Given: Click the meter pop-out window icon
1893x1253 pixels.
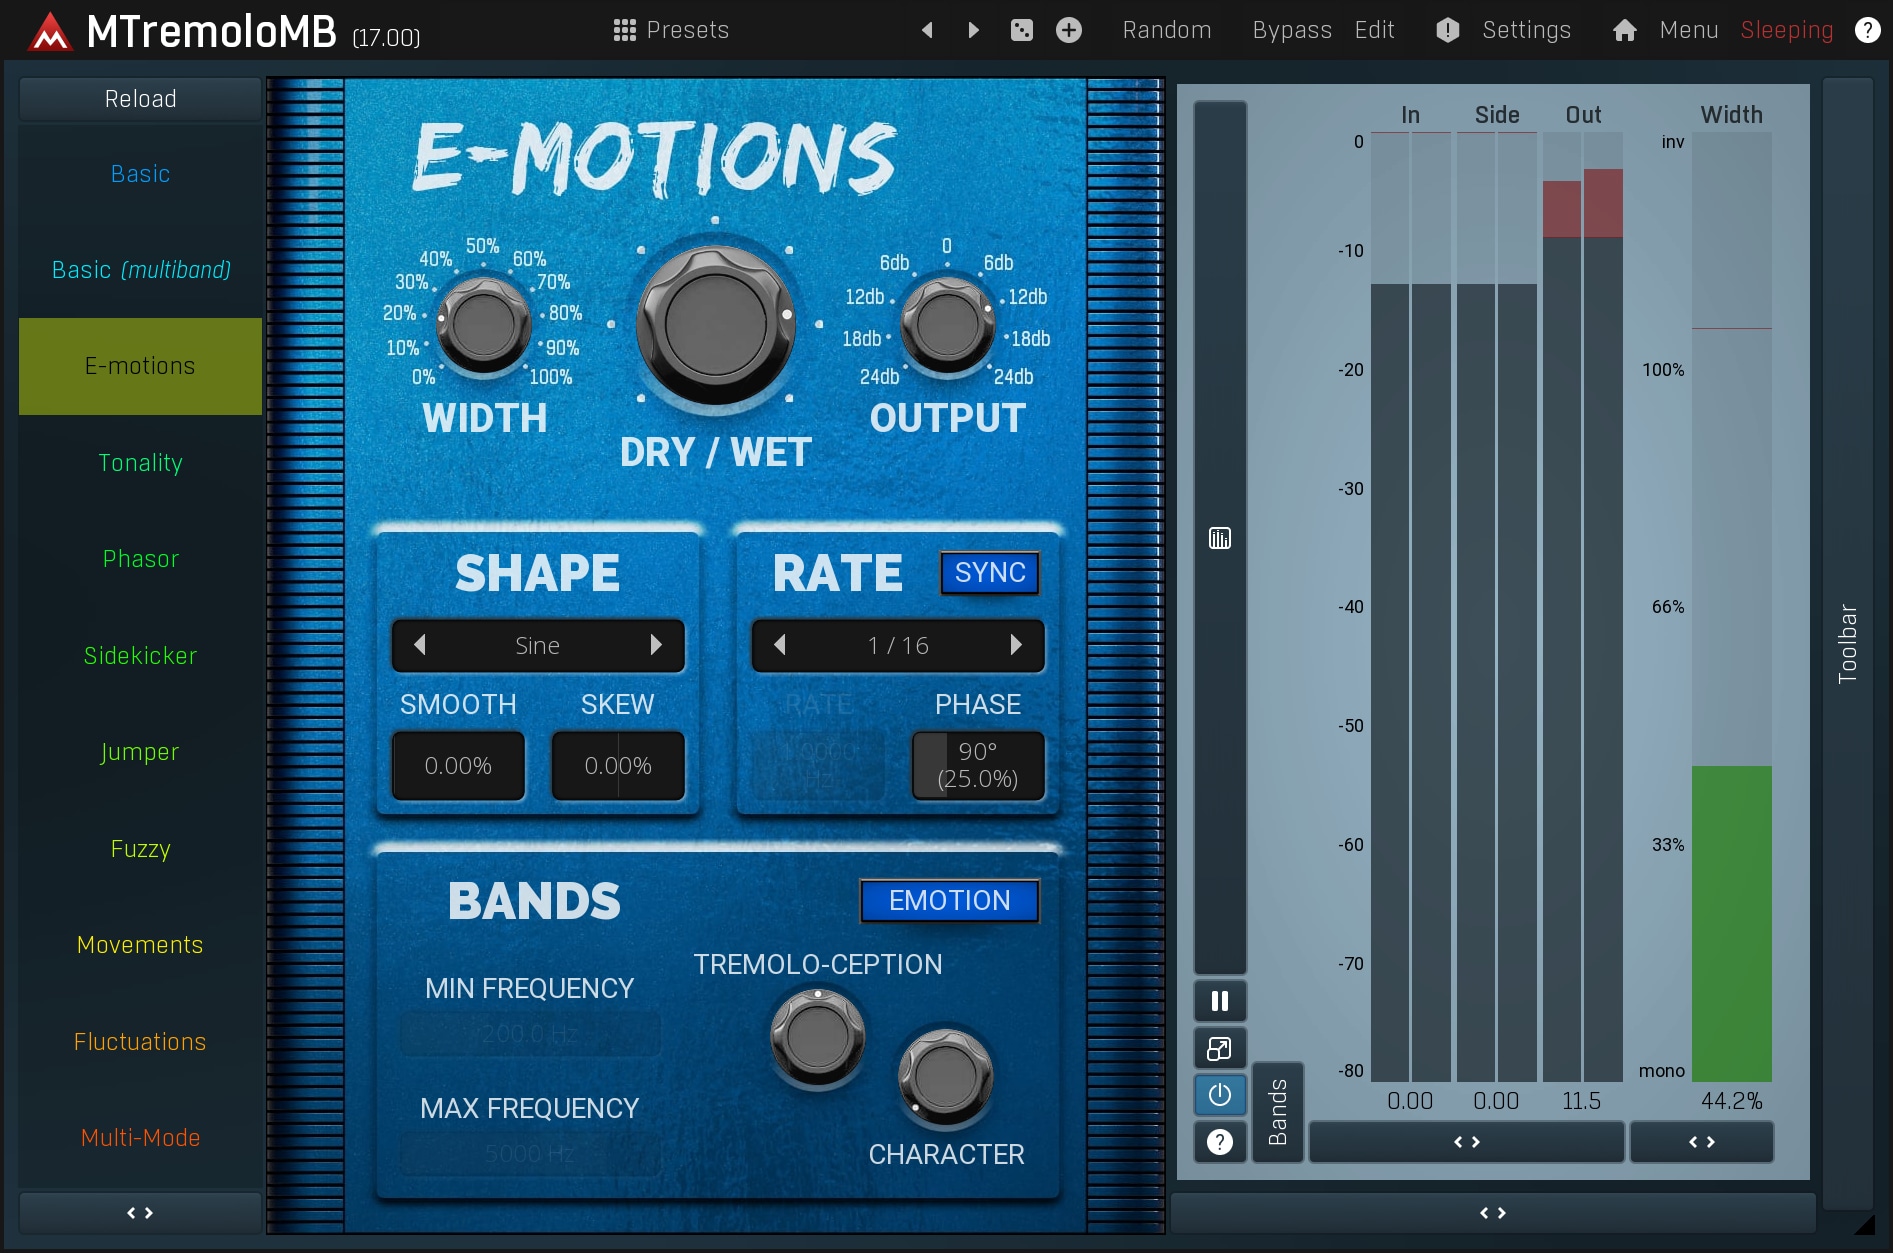Looking at the screenshot, I should click(x=1219, y=1048).
